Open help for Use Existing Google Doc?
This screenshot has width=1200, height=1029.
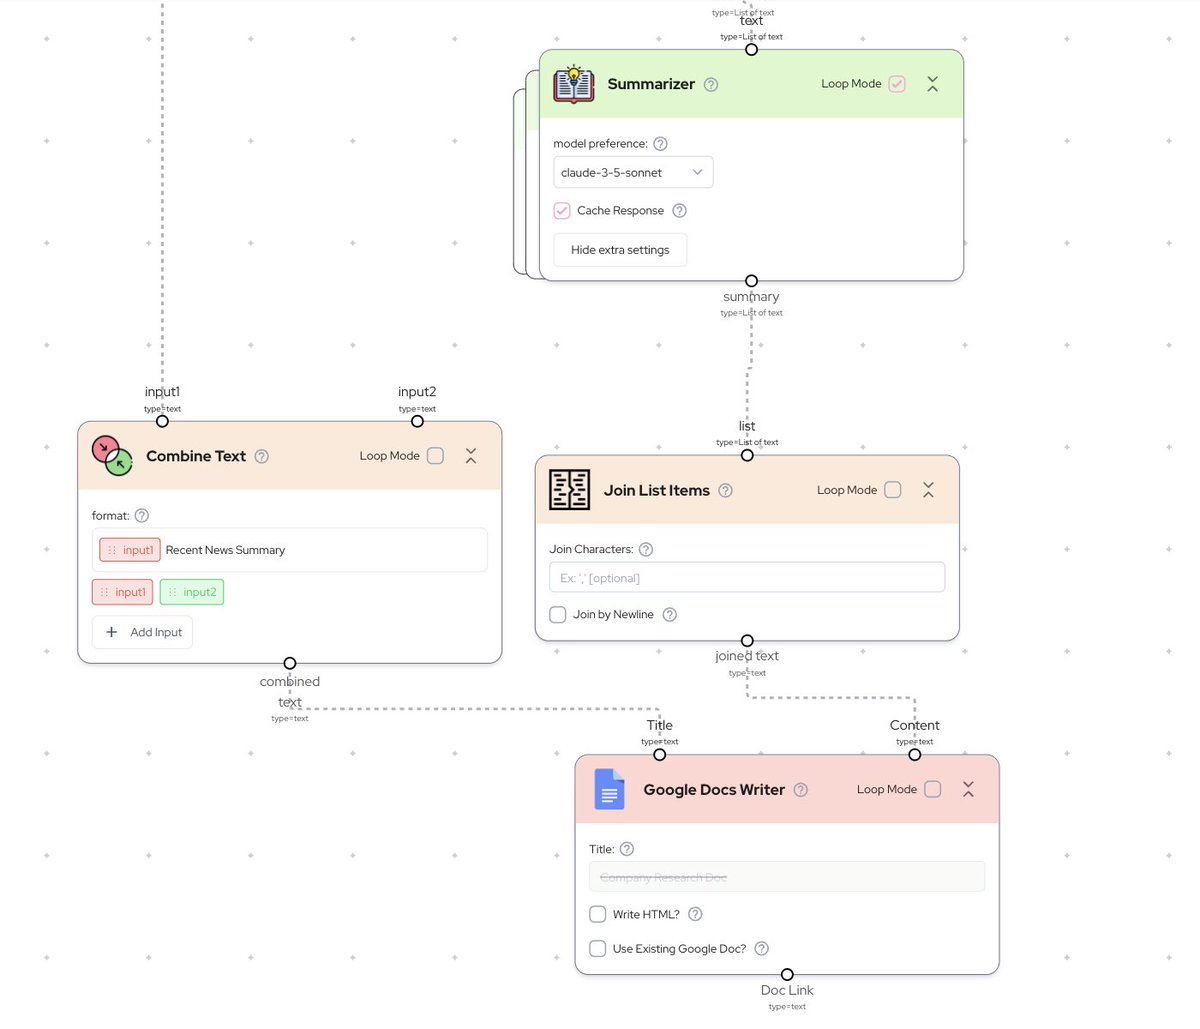pyautogui.click(x=762, y=949)
